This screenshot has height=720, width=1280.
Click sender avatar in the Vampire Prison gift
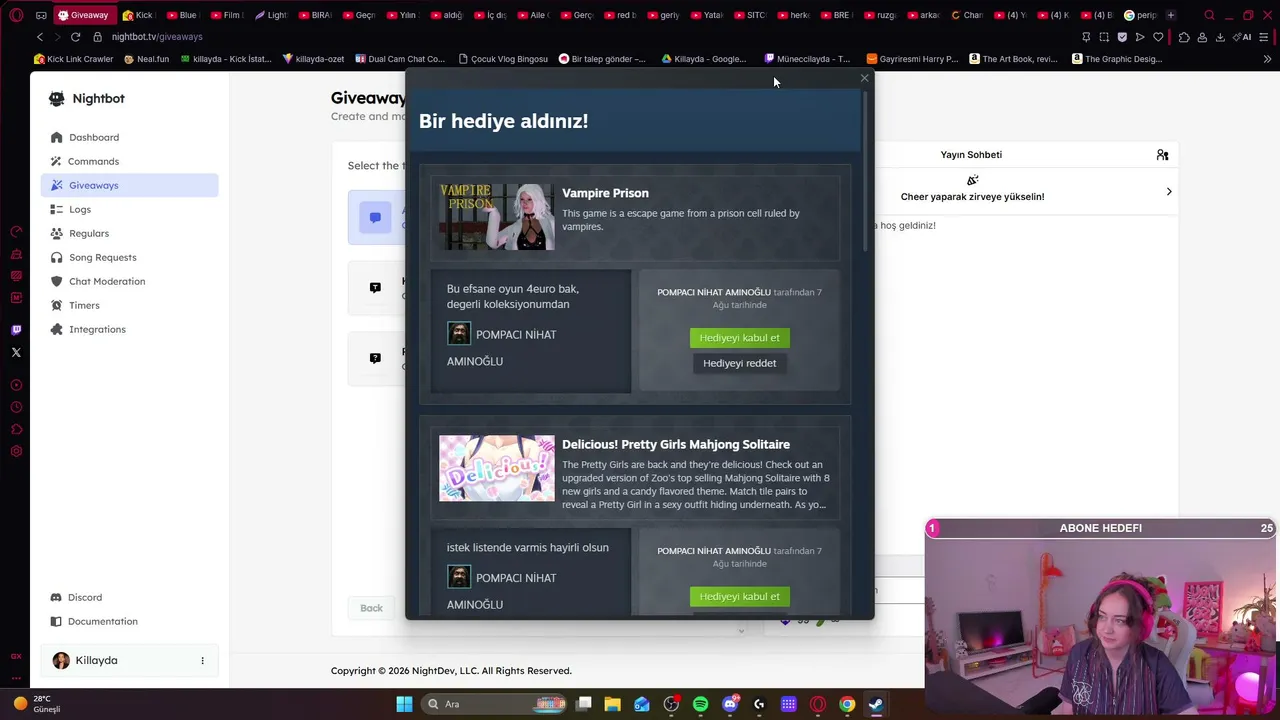(459, 334)
